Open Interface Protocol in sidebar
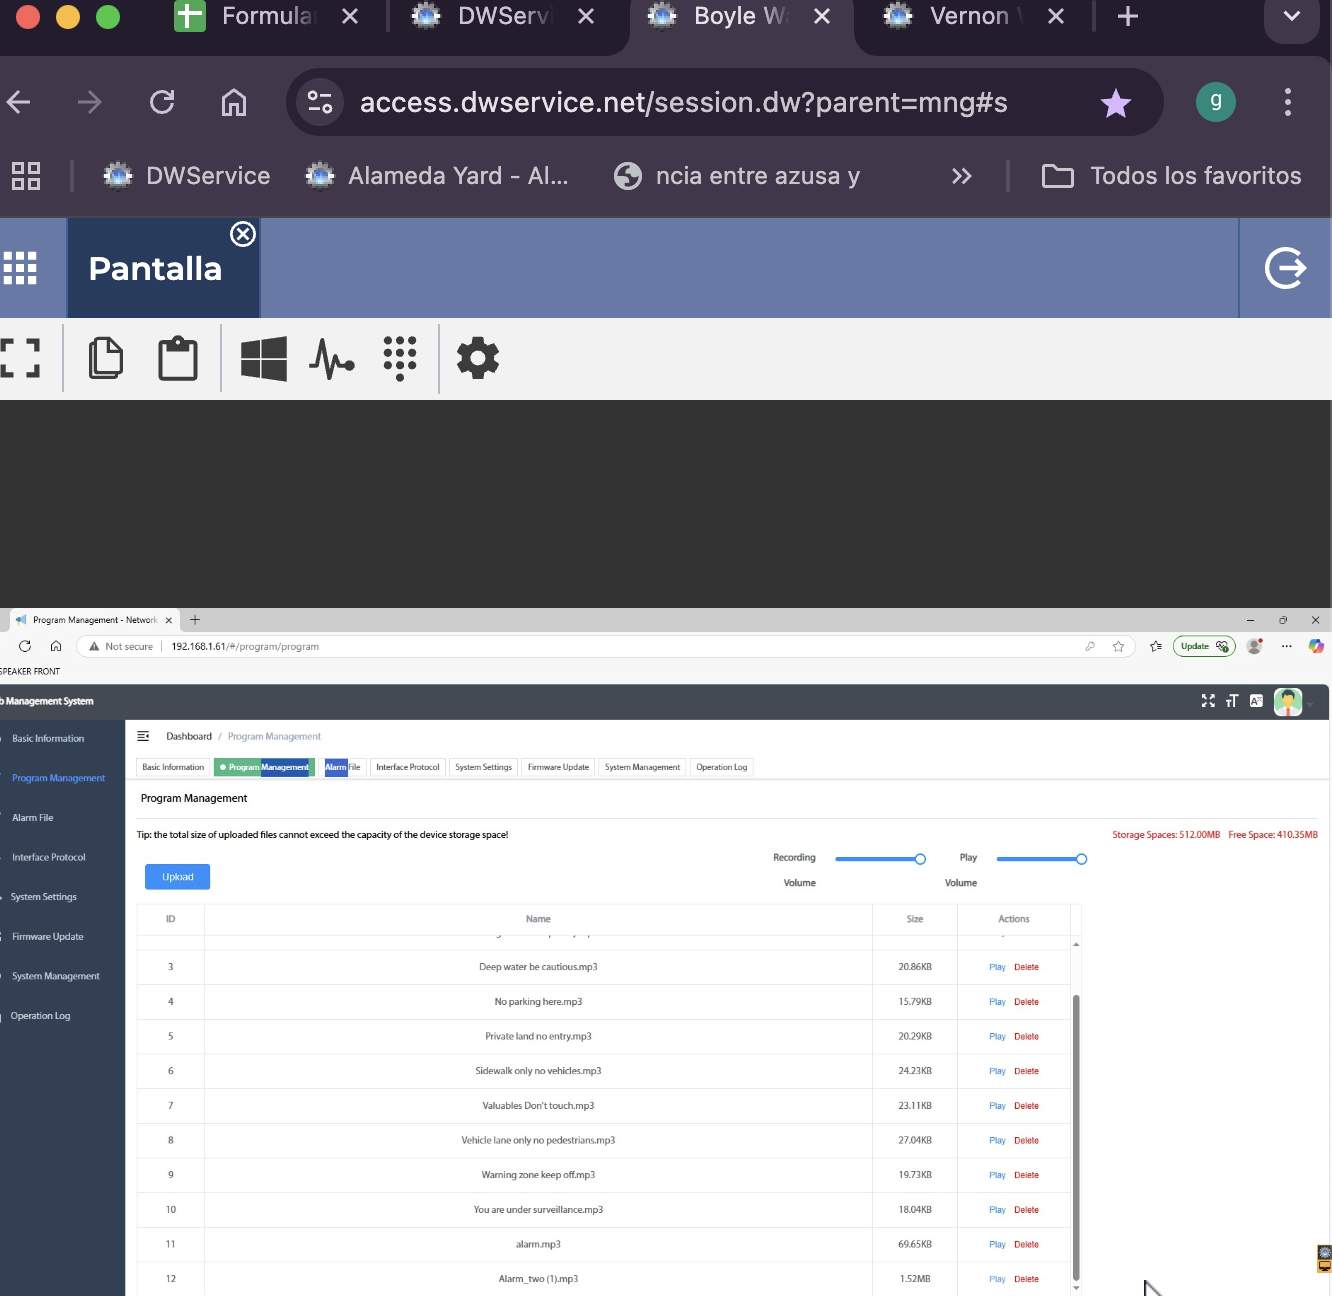 [x=49, y=857]
